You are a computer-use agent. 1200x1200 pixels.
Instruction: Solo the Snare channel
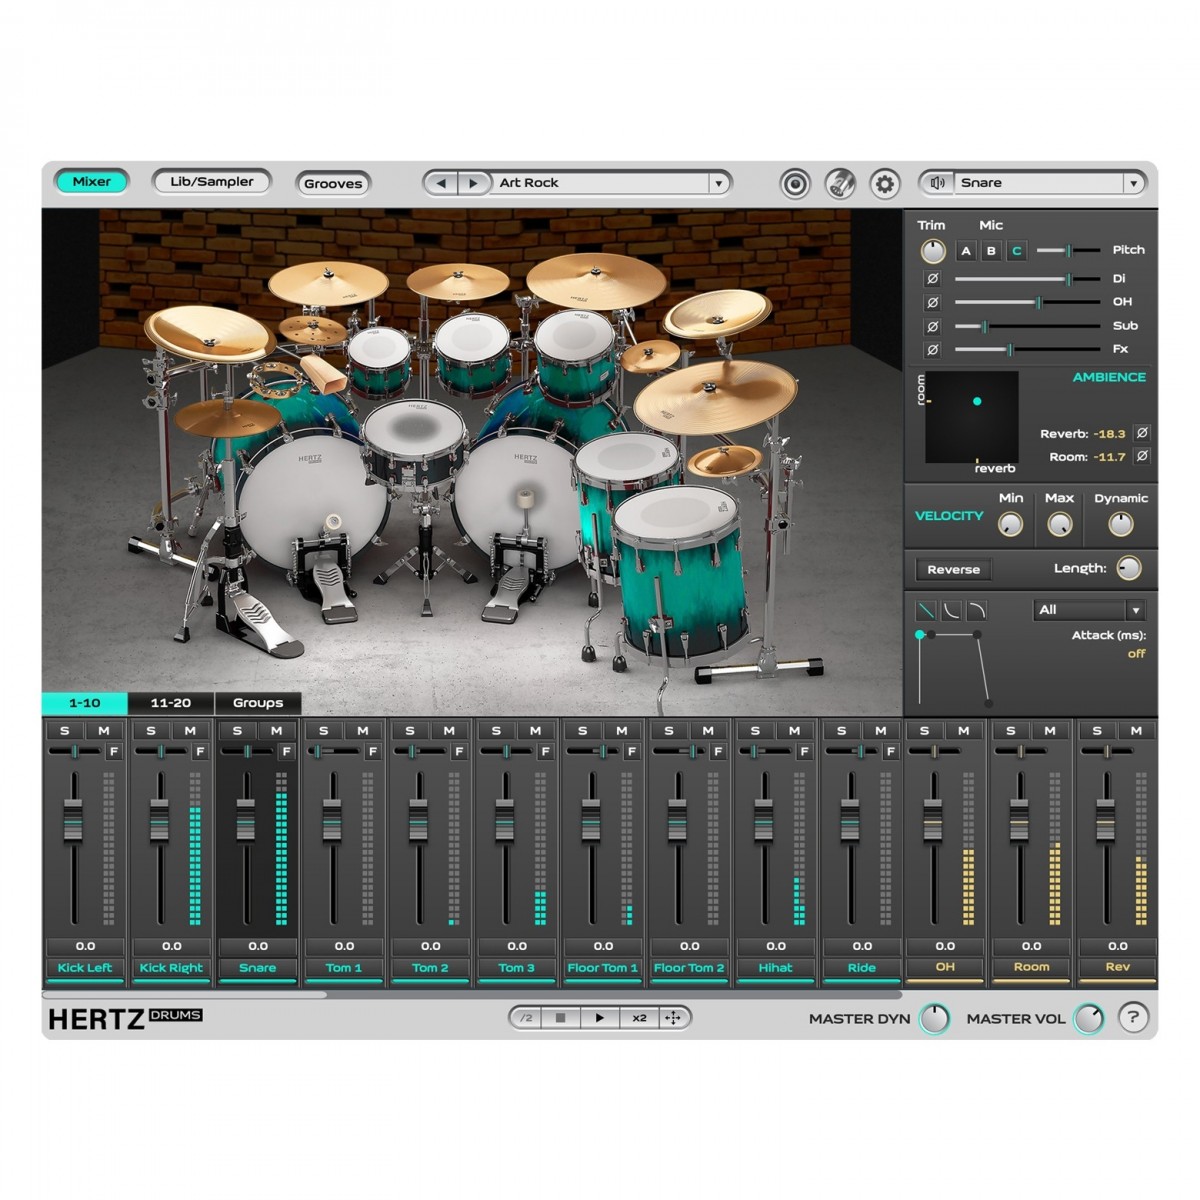(x=237, y=731)
